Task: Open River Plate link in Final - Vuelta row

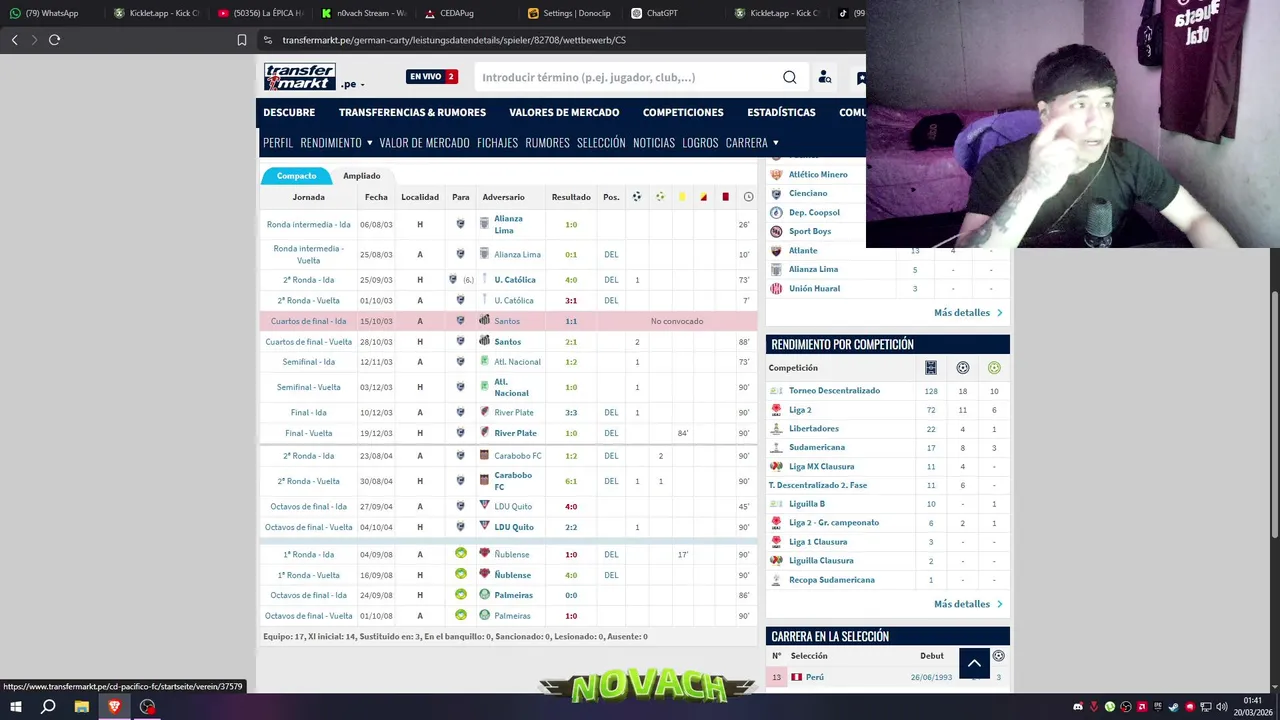Action: point(515,433)
